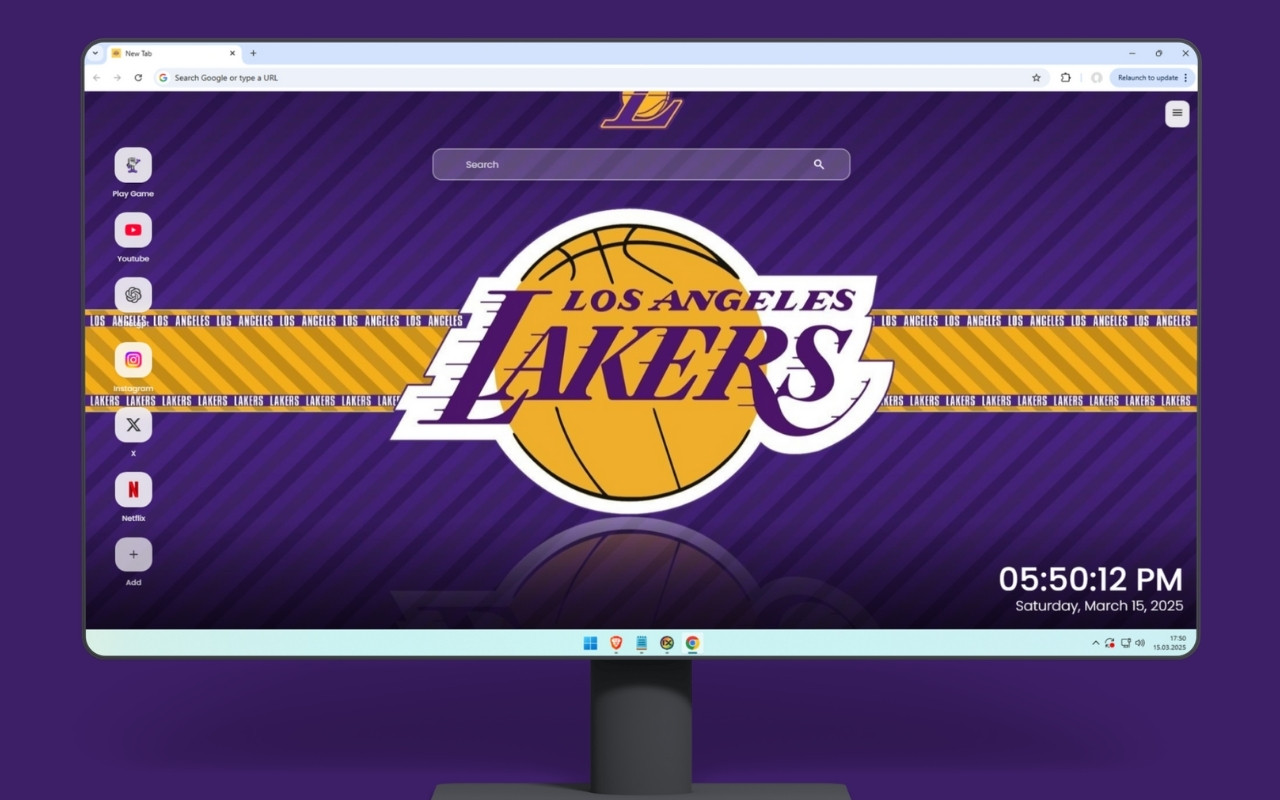Click Relaunch to update
1280x800 pixels.
tap(1148, 77)
